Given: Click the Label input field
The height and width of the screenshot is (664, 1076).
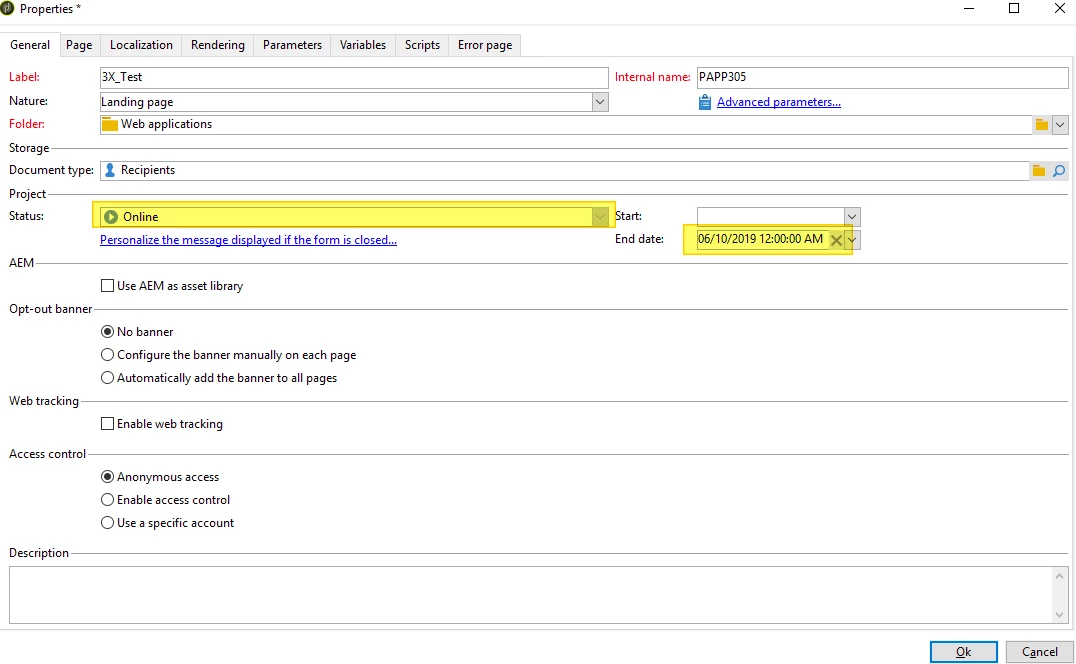Looking at the screenshot, I should tap(354, 78).
